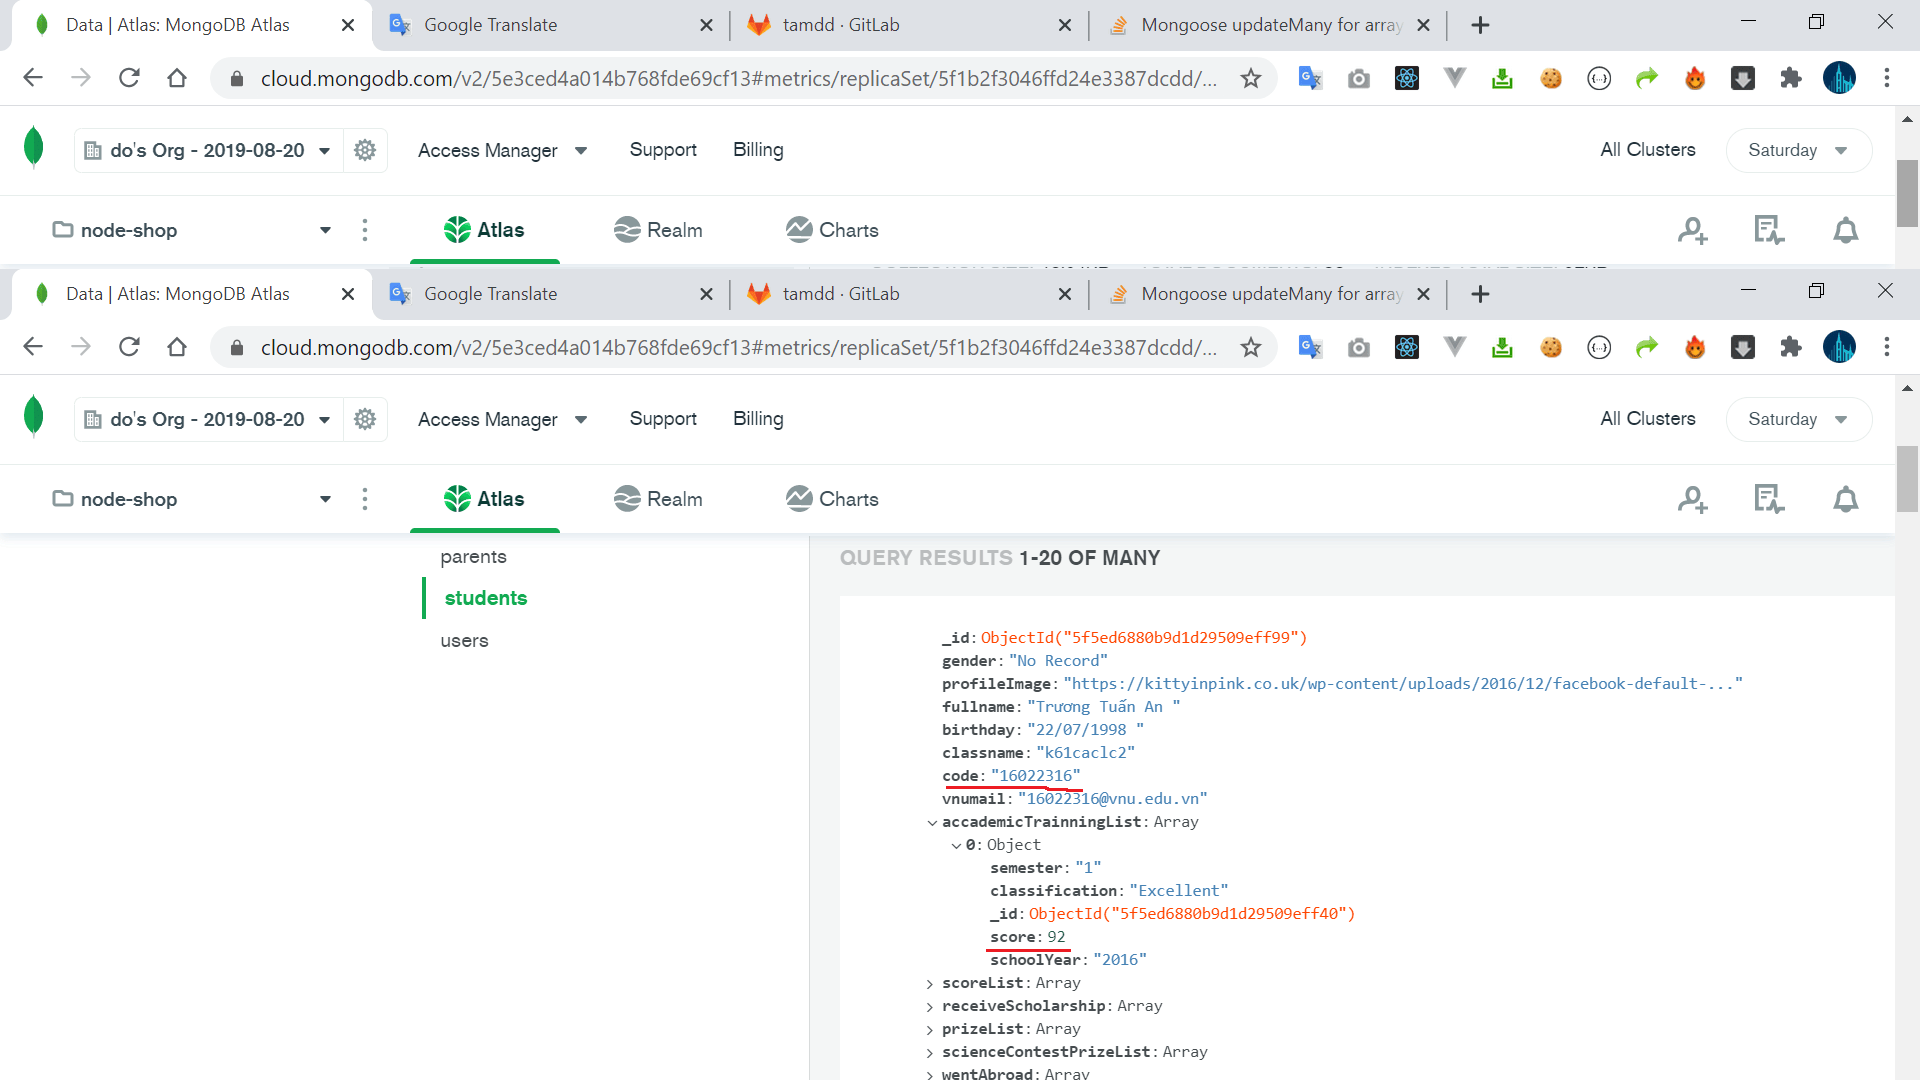
Task: Click the score value 92
Action: click(1056, 937)
